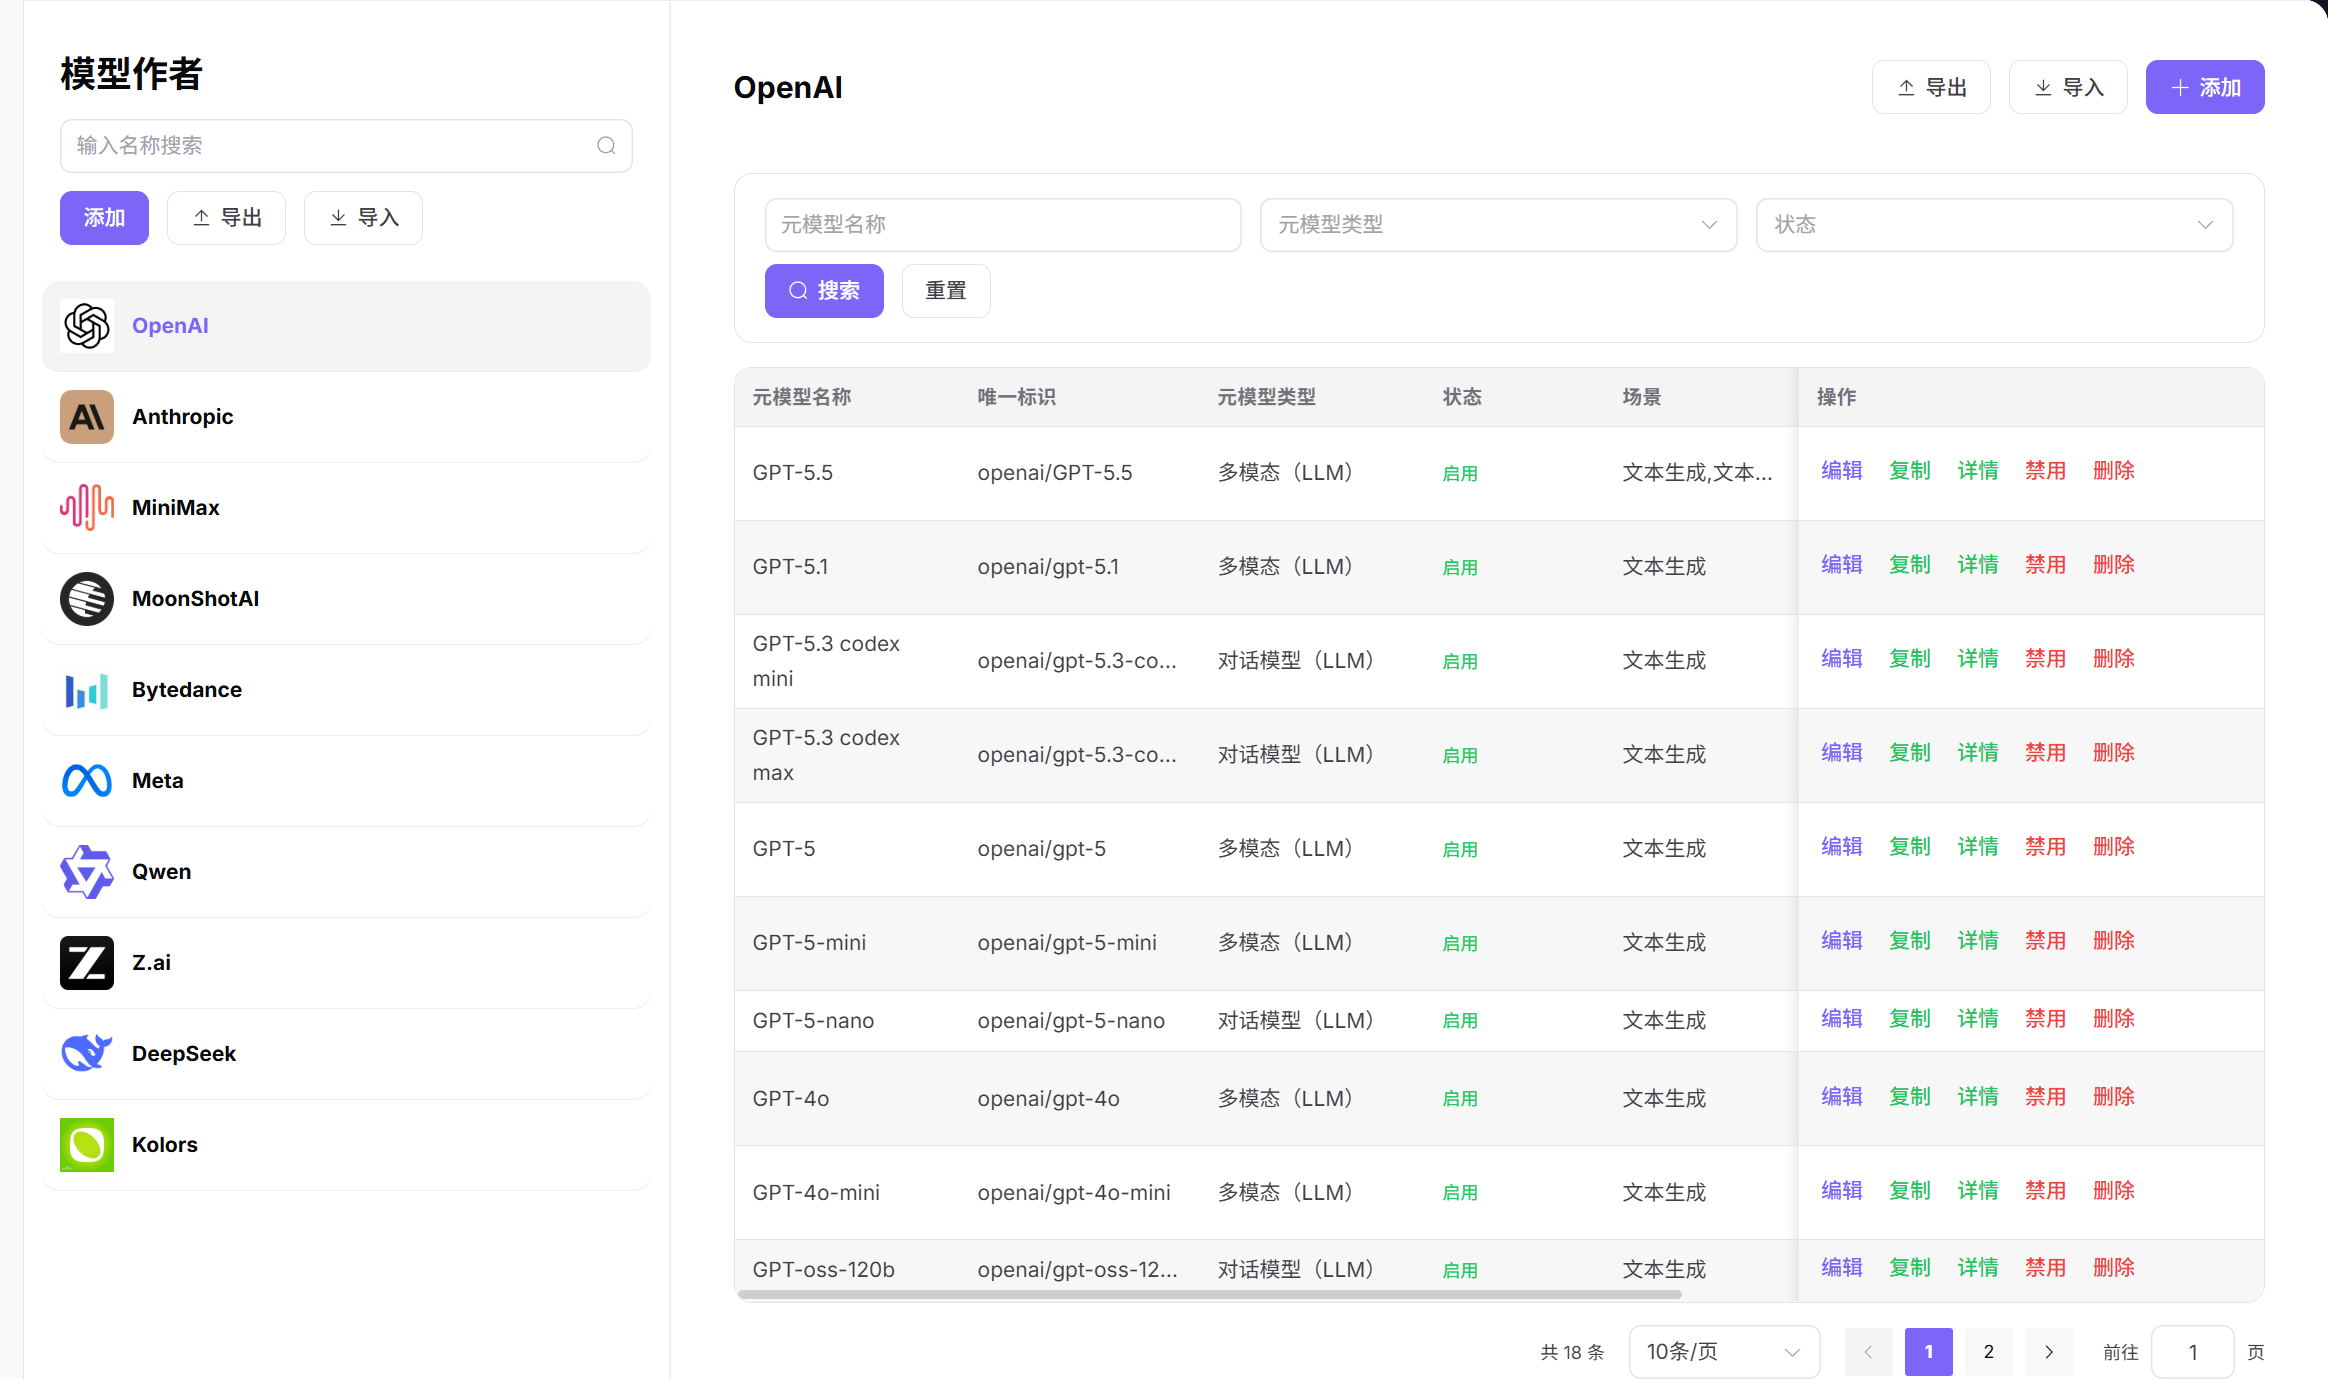
Task: Click the MiniMax waveform logo
Action: (x=87, y=508)
